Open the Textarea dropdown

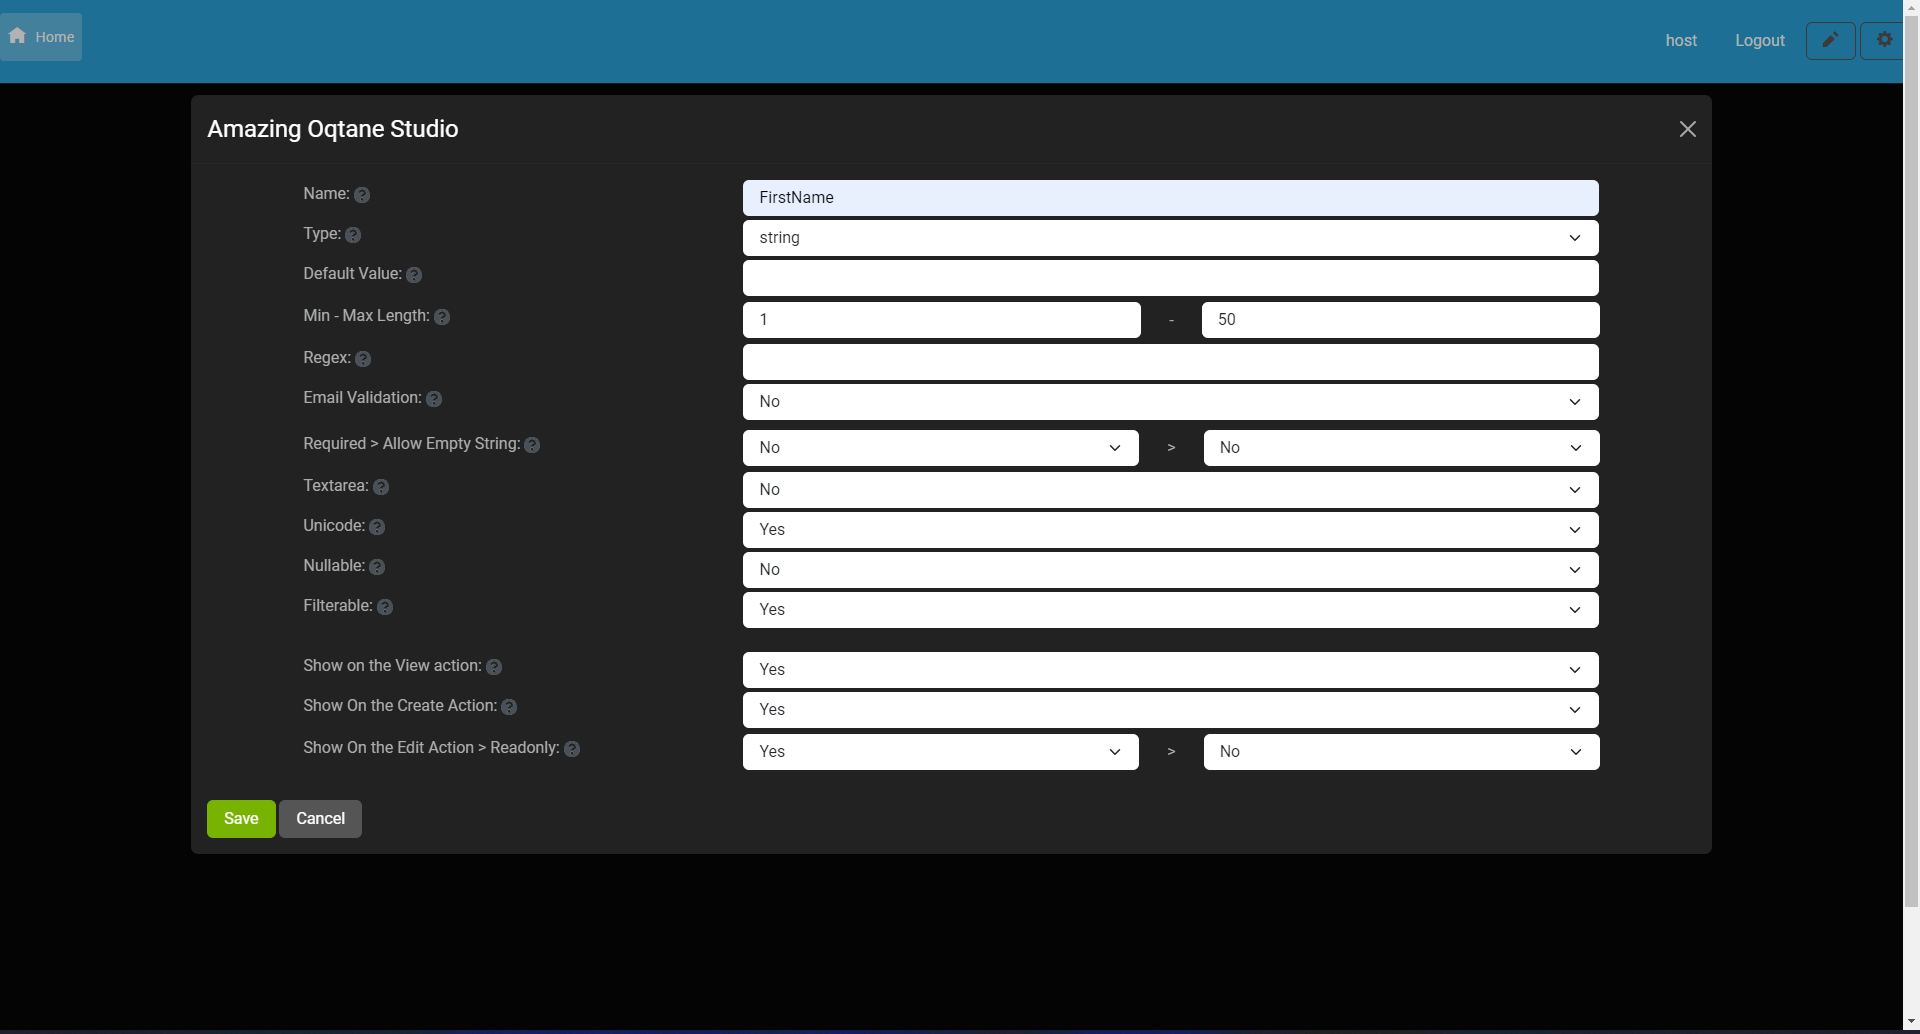click(1170, 490)
